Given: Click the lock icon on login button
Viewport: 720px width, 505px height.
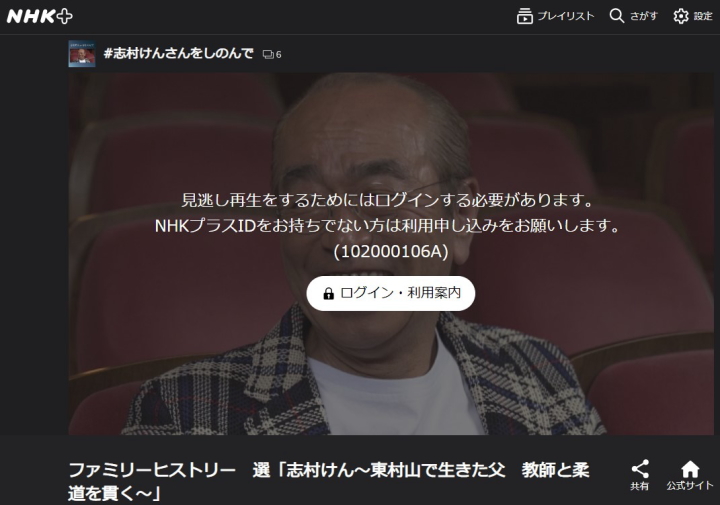Looking at the screenshot, I should [x=328, y=293].
